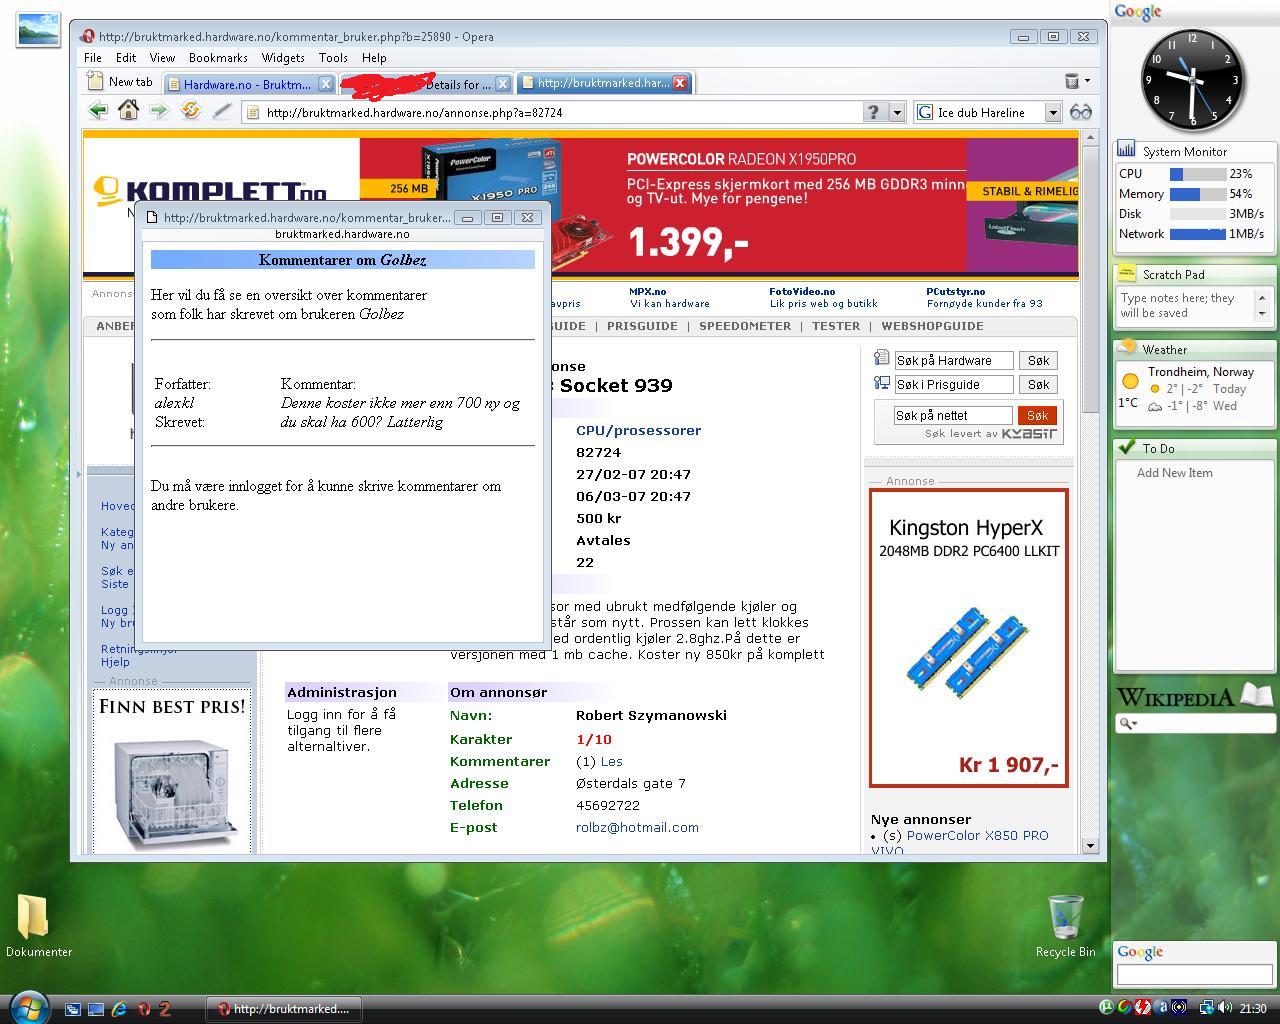Image resolution: width=1280 pixels, height=1024 pixels.
Task: Click the volume speaker icon in the system tray
Action: 1225,1008
